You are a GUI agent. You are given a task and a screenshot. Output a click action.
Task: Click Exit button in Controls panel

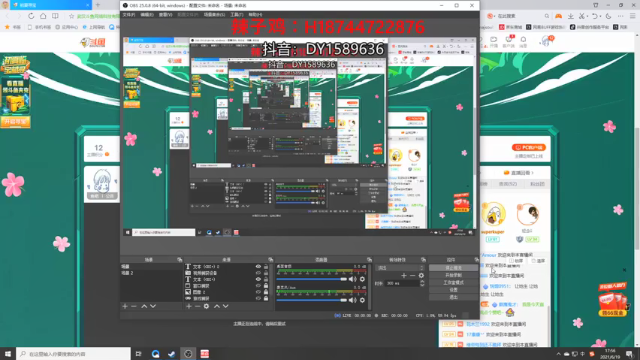[x=453, y=298]
